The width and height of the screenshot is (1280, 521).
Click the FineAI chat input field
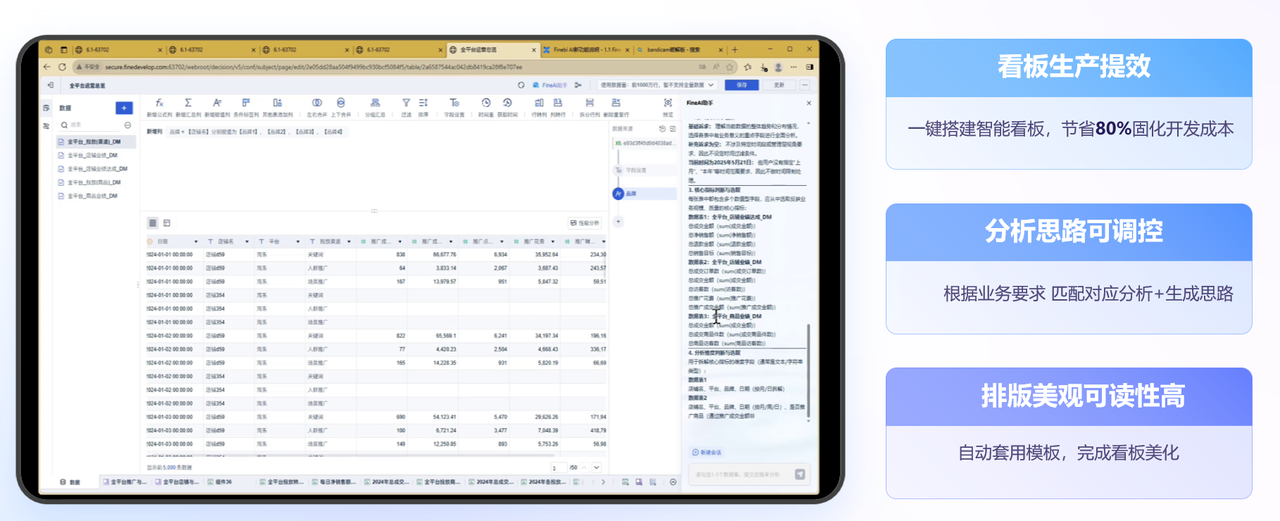pos(740,473)
